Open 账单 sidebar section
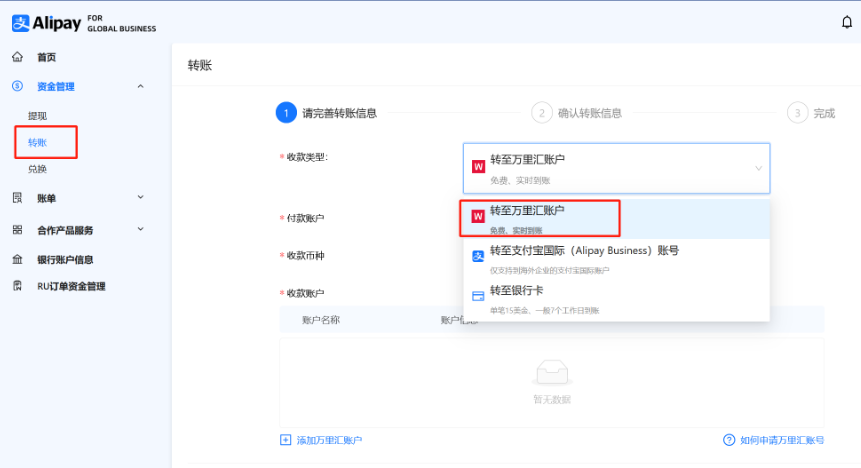 click(47, 198)
